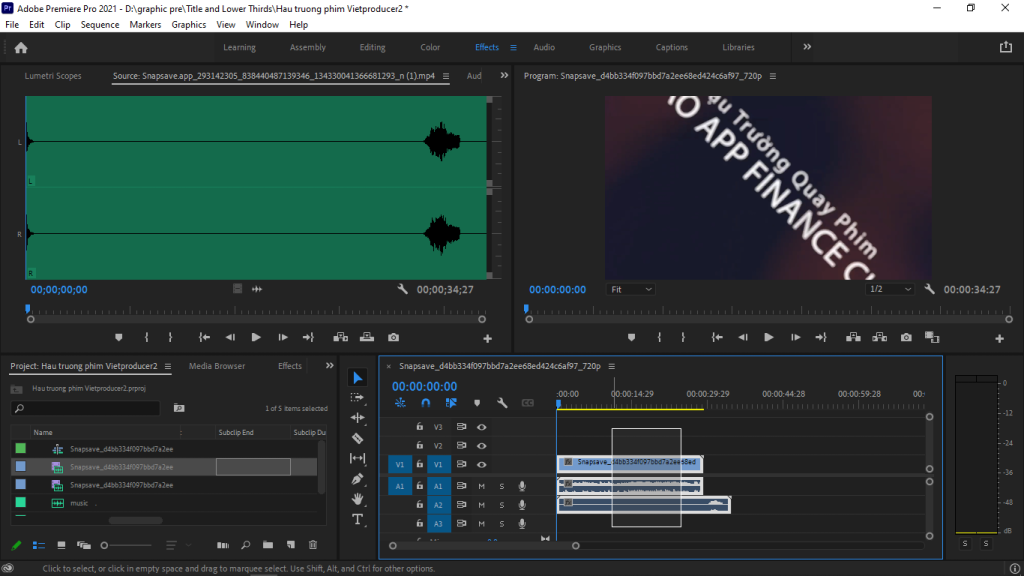Image resolution: width=1024 pixels, height=576 pixels.
Task: Expand the workspace overflow chevron
Action: coord(807,47)
